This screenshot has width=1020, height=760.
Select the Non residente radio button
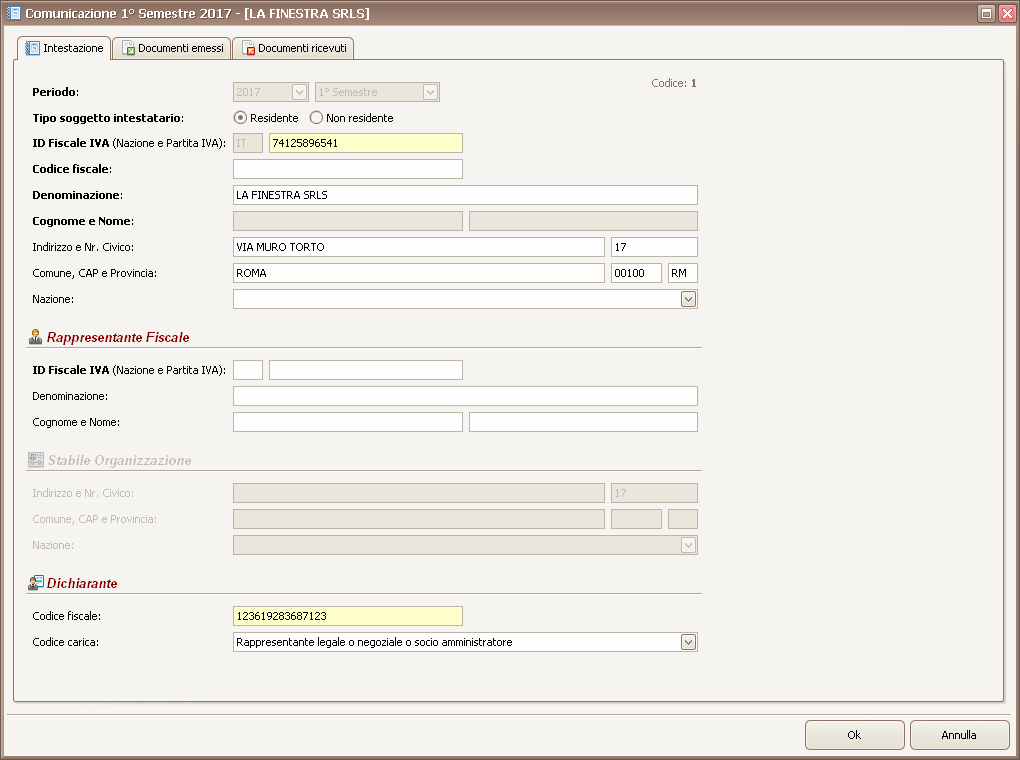[316, 118]
